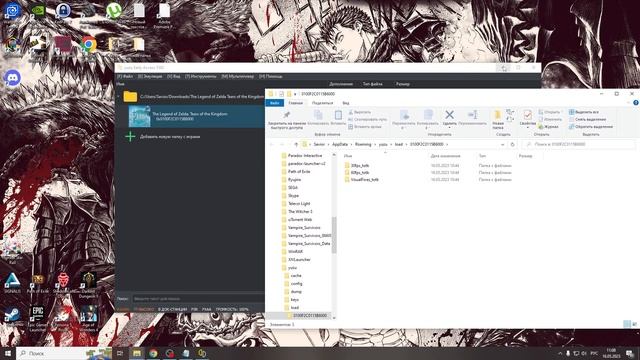Show hidden tray icons chevron

pos(560,353)
